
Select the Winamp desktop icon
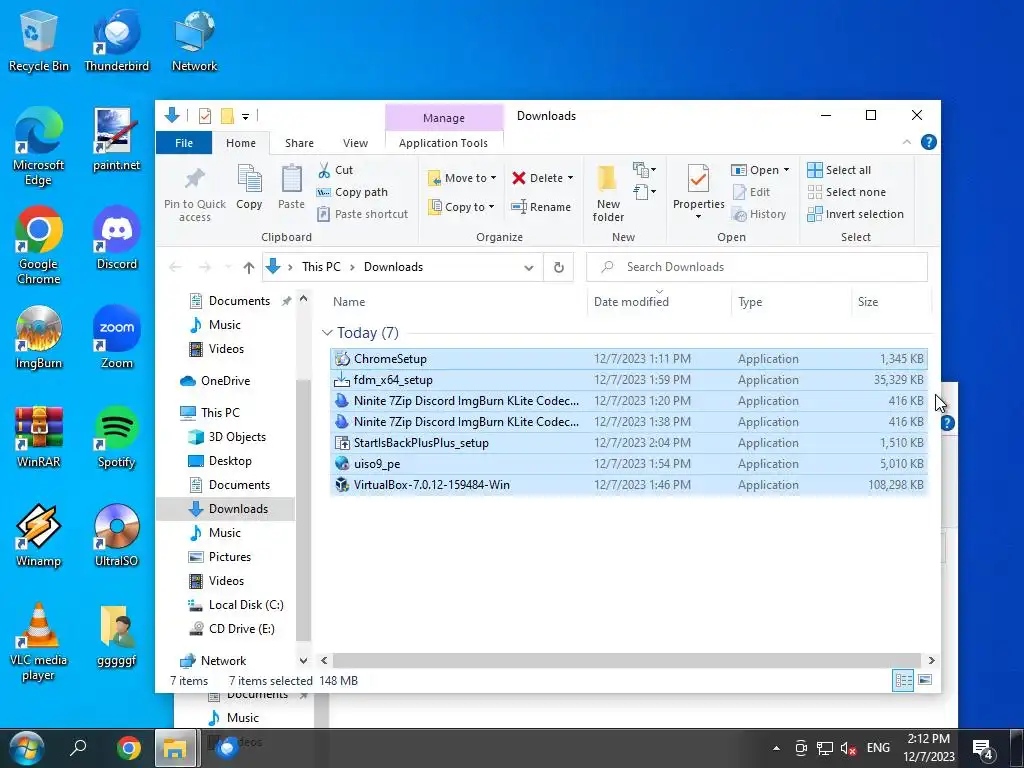[39, 534]
